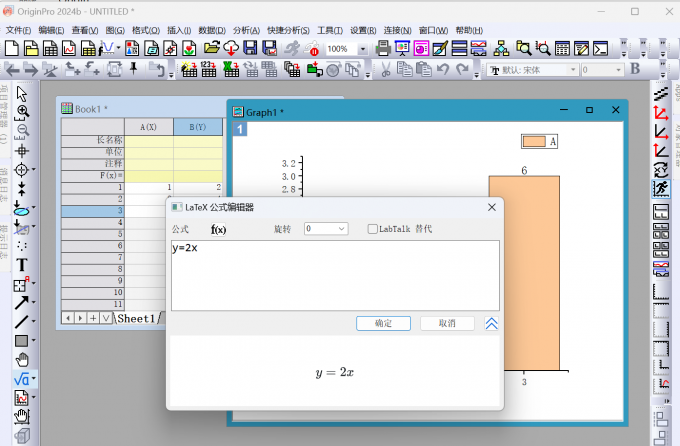
Task: Select the Arrow drawing tool
Action: coord(22,302)
